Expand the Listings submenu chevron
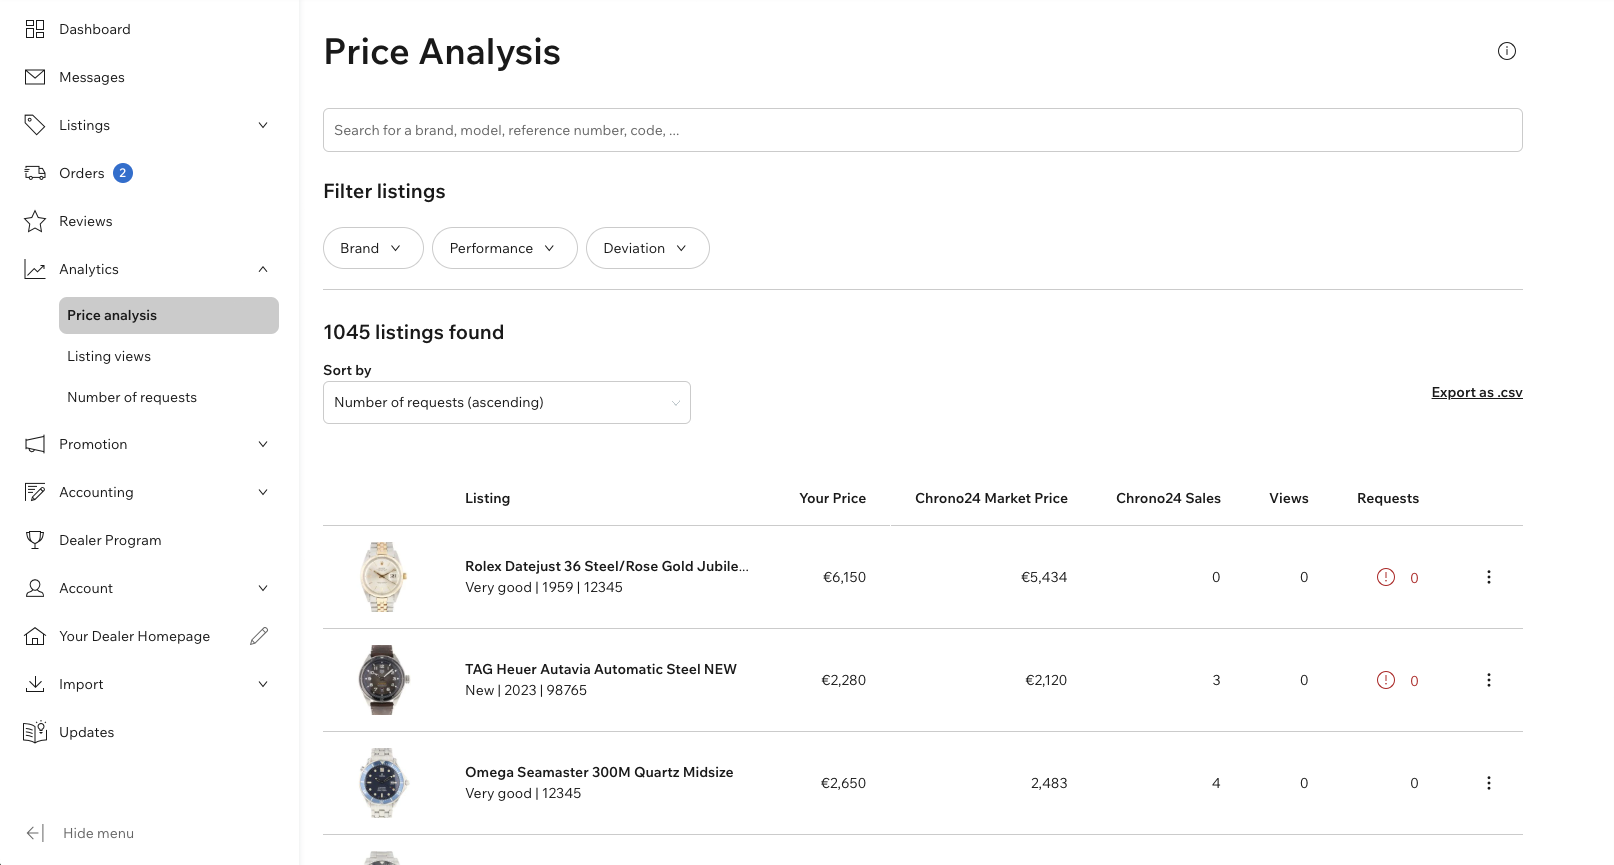 (x=263, y=125)
